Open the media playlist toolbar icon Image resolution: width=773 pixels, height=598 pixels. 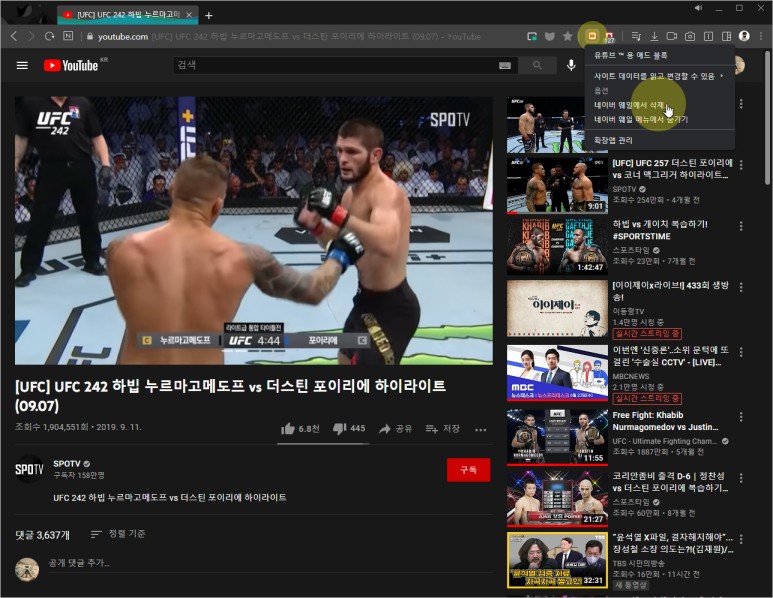click(636, 36)
